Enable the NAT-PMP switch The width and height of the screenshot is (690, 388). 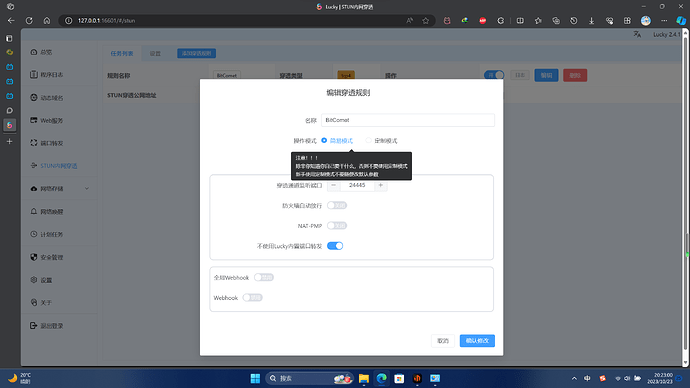[x=337, y=226]
